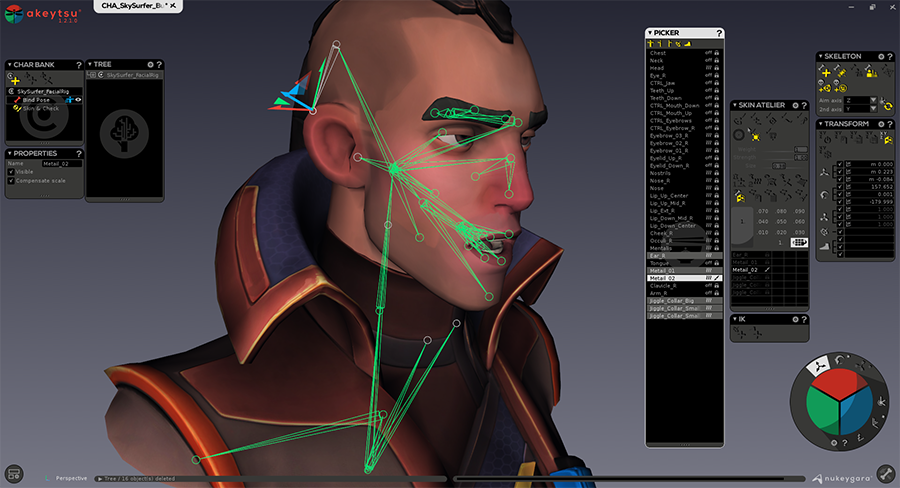Image resolution: width=900 pixels, height=488 pixels.
Task: Open IK panel settings gear
Action: click(795, 319)
